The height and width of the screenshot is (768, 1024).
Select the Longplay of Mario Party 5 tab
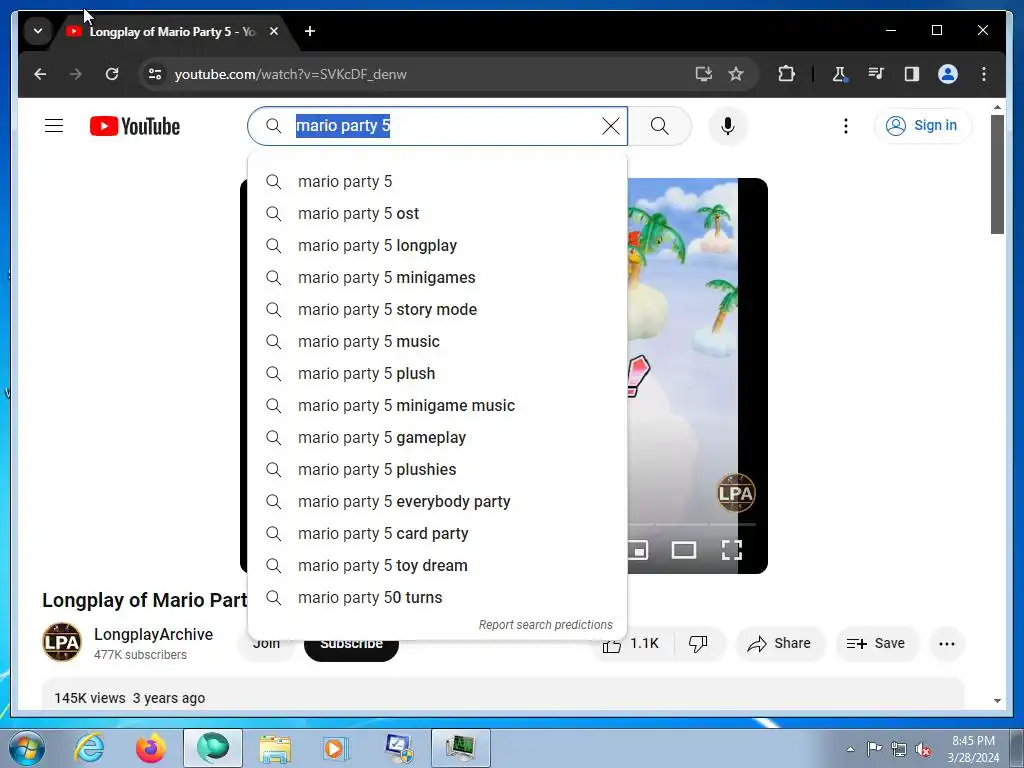(172, 31)
